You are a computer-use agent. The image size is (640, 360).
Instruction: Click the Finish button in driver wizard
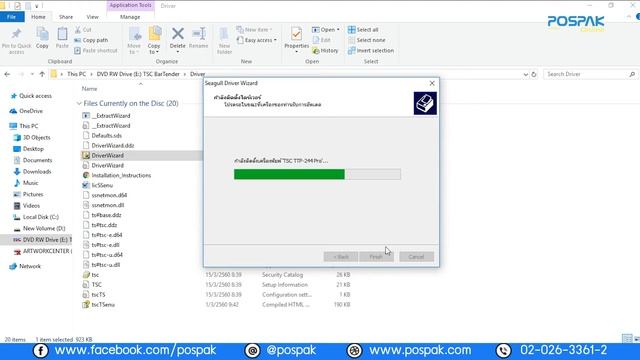point(376,257)
